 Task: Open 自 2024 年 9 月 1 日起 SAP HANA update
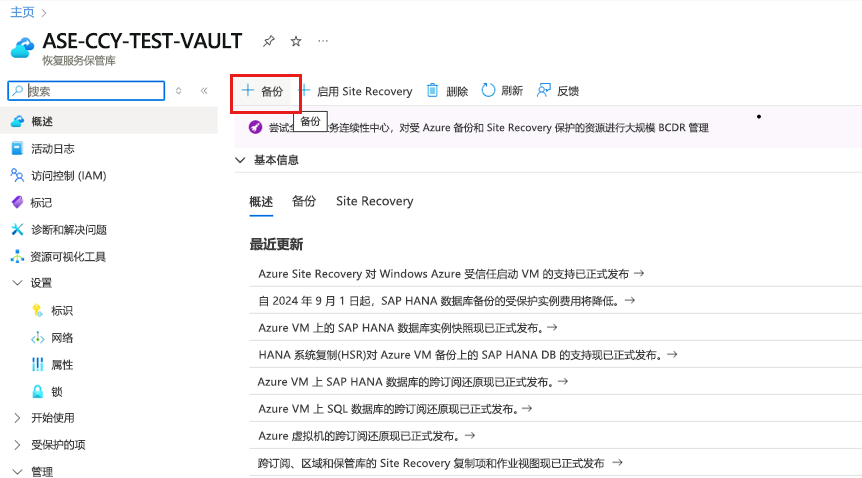pos(446,301)
